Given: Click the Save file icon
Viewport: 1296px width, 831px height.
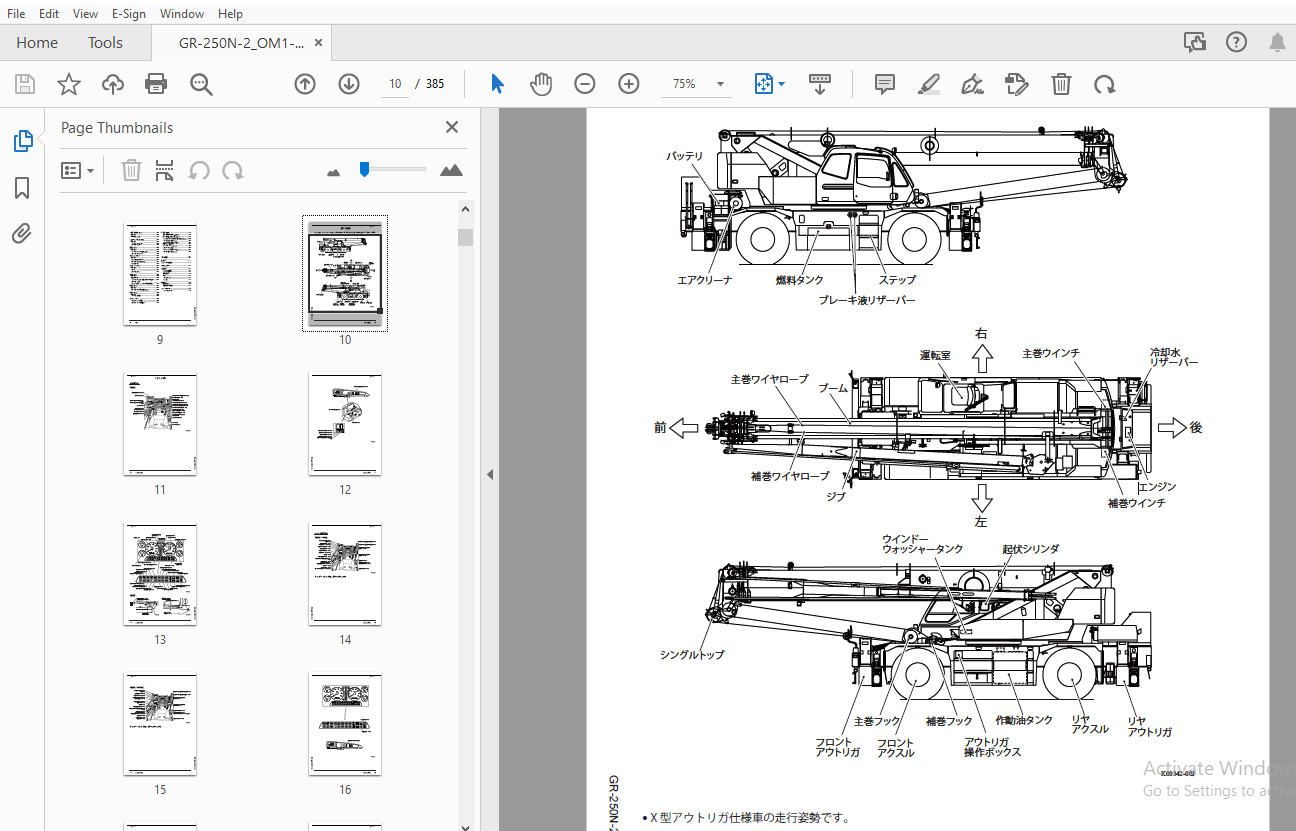Looking at the screenshot, I should pos(24,84).
